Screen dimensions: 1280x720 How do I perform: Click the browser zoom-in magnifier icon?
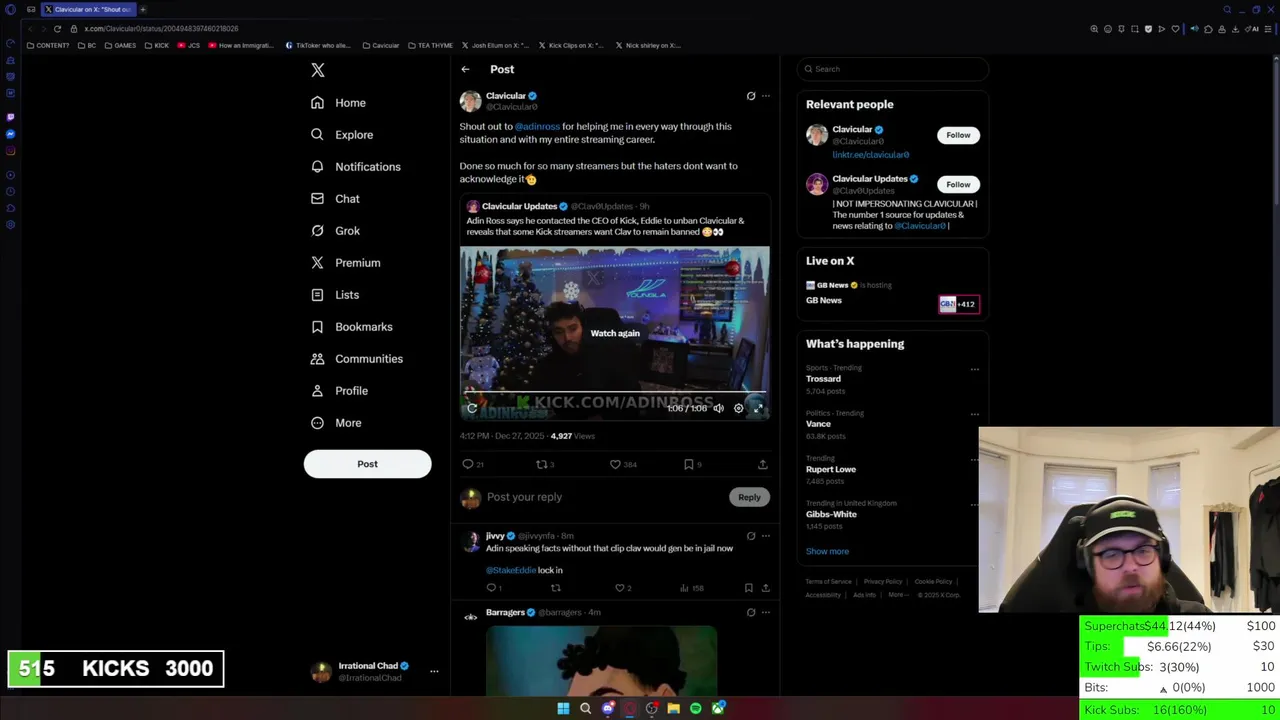pos(1094,29)
